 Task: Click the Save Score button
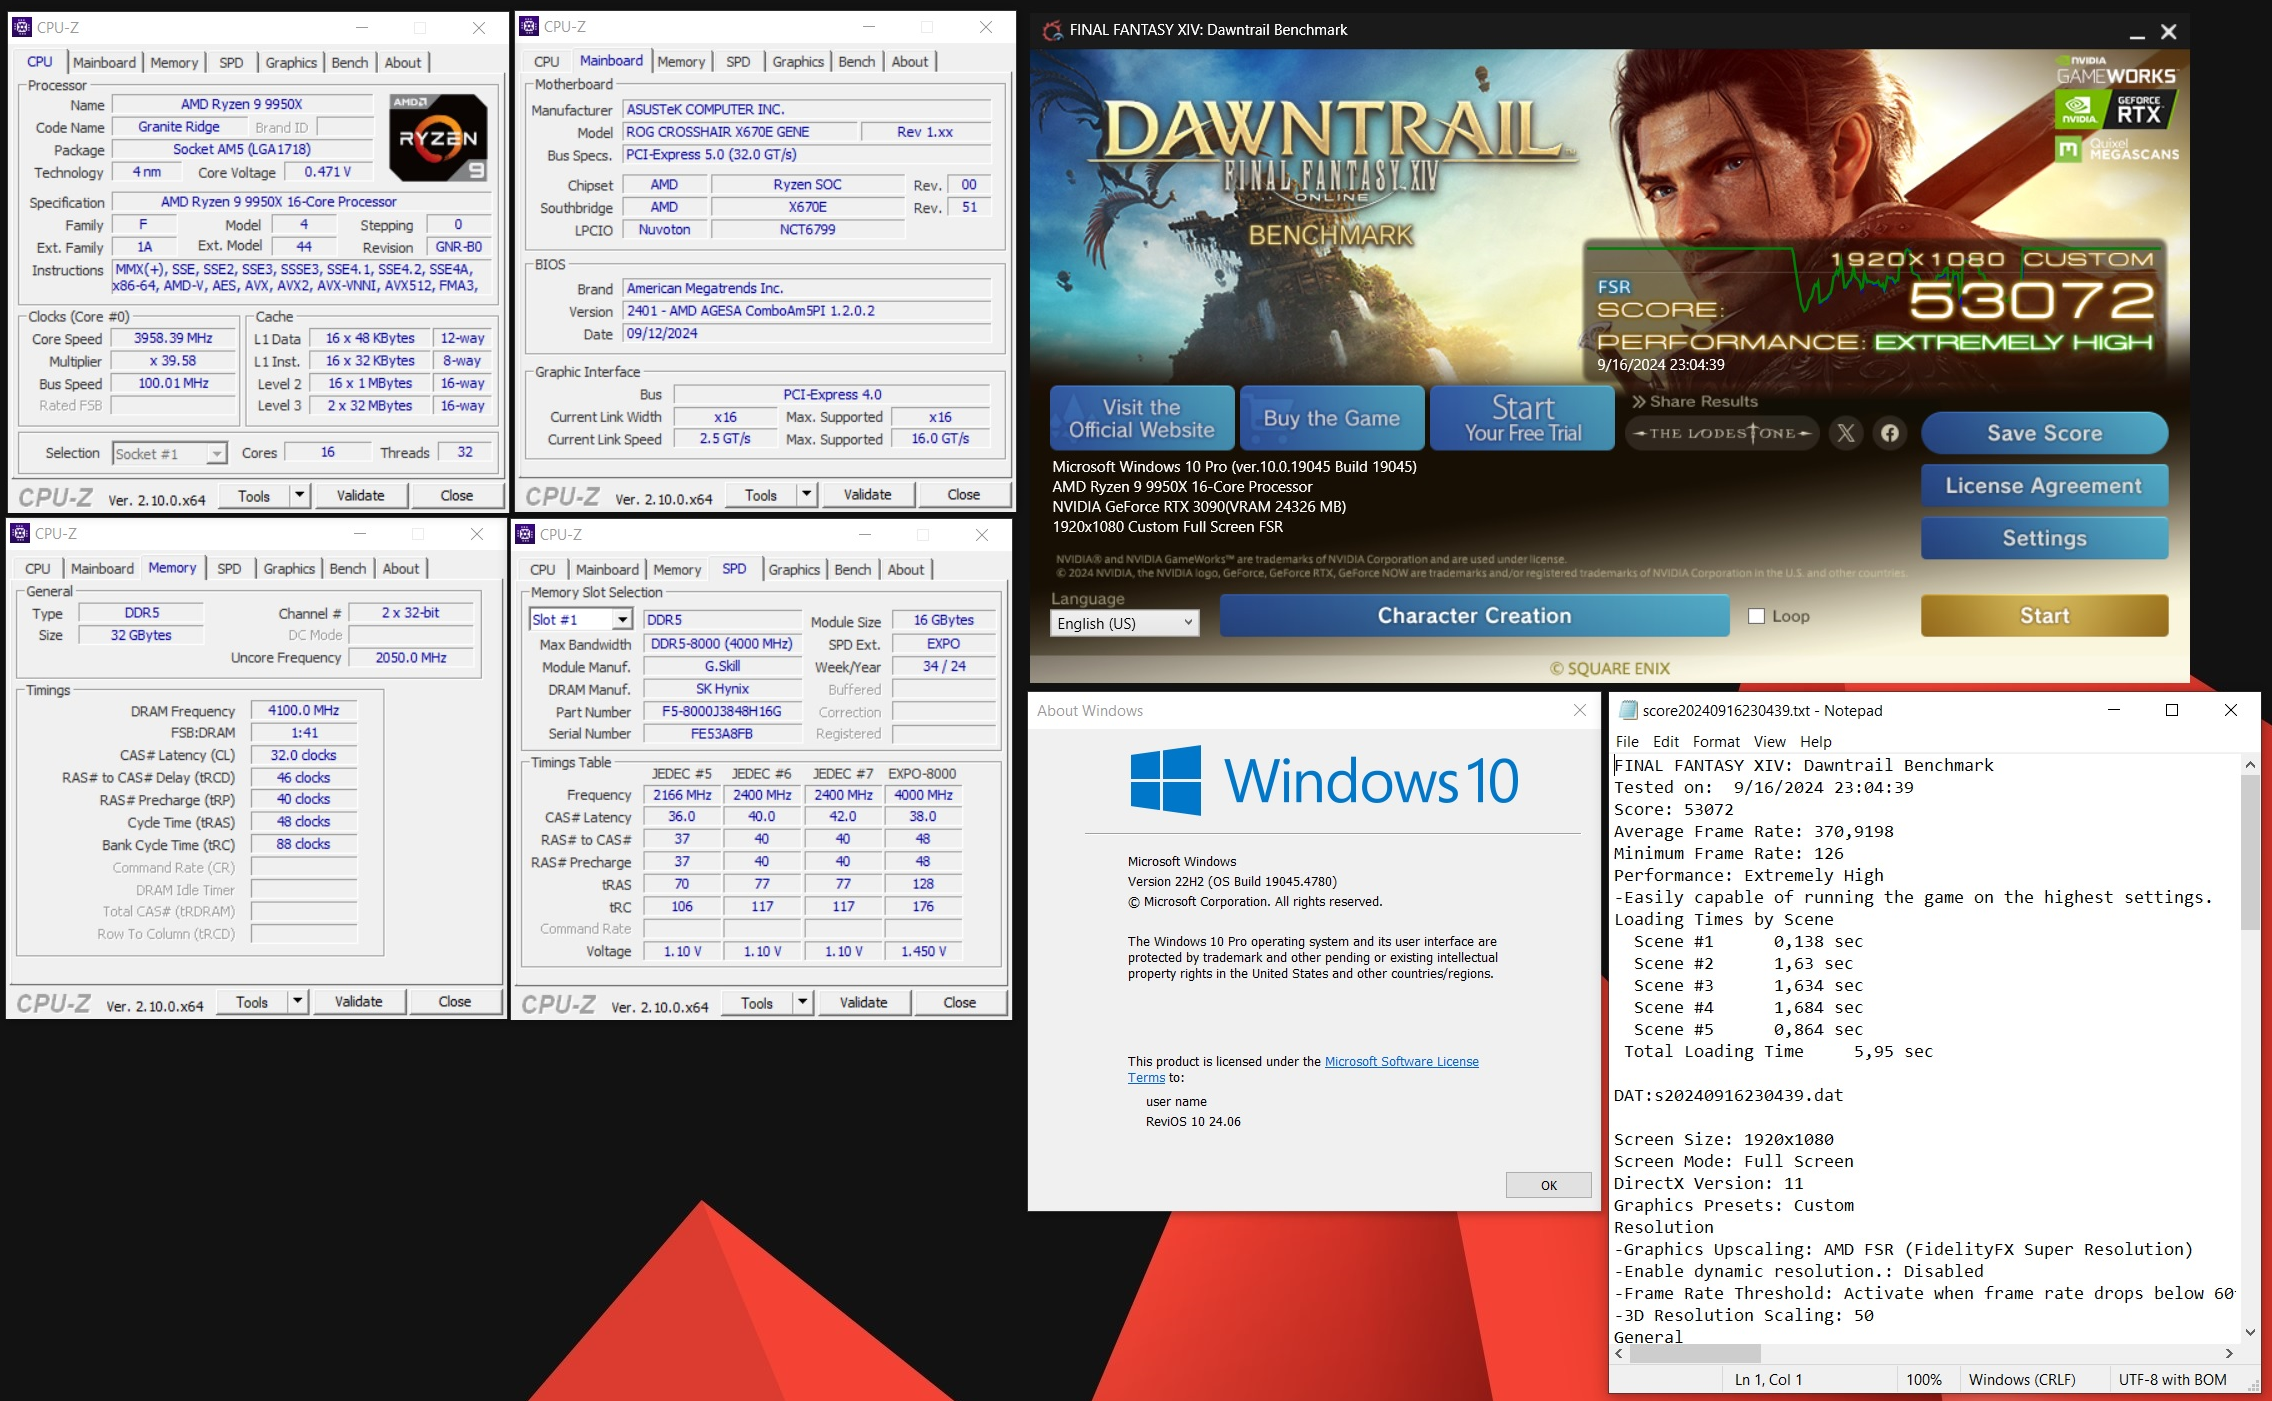click(x=2044, y=433)
